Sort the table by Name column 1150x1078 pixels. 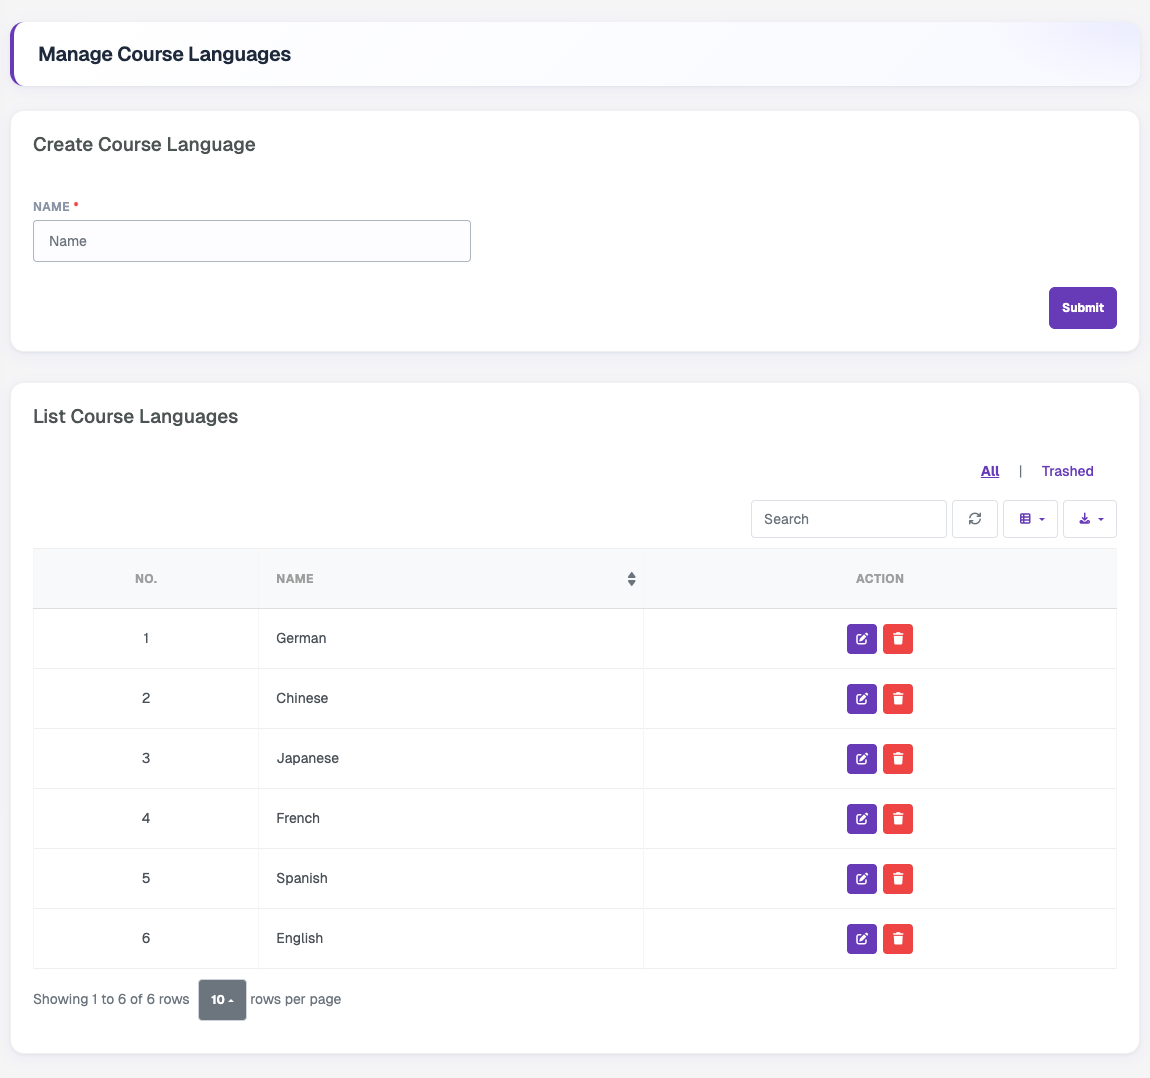tap(451, 579)
